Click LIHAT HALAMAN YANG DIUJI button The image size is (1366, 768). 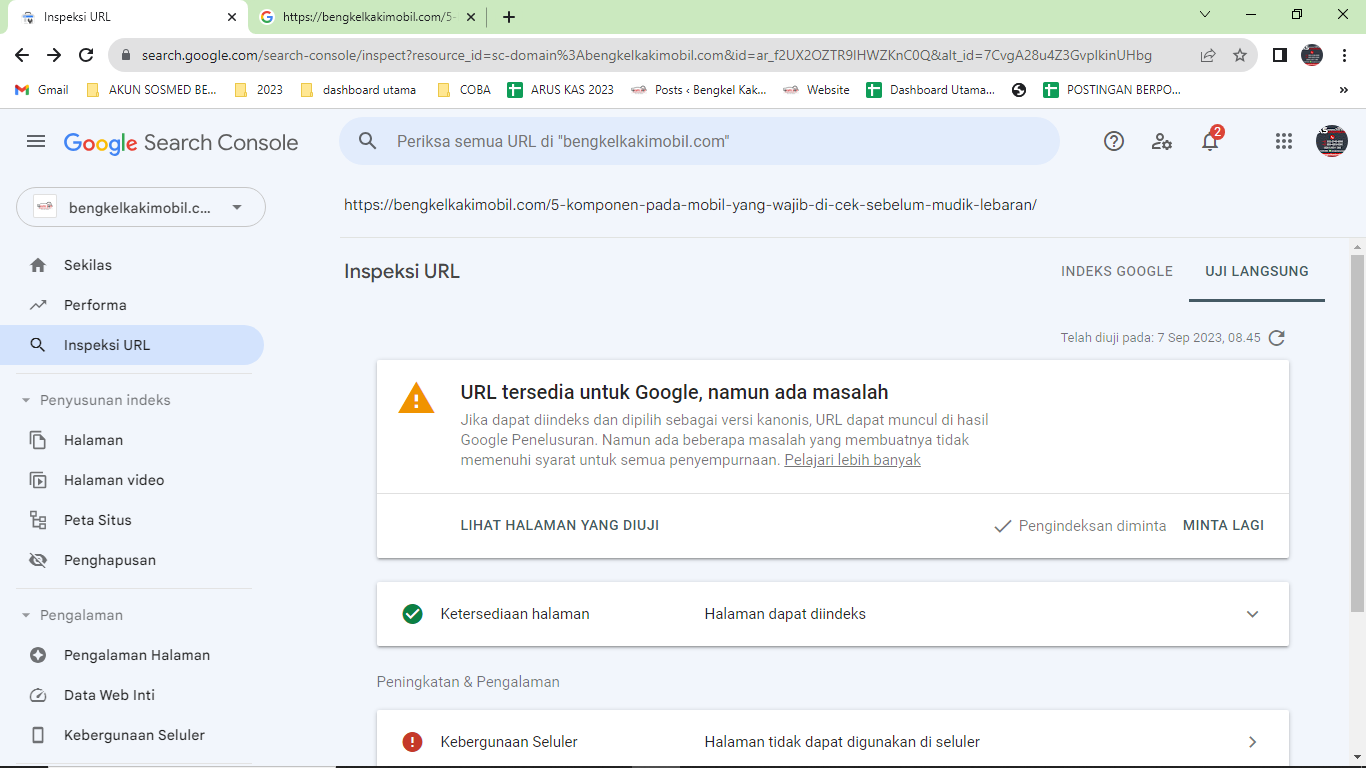(x=560, y=525)
